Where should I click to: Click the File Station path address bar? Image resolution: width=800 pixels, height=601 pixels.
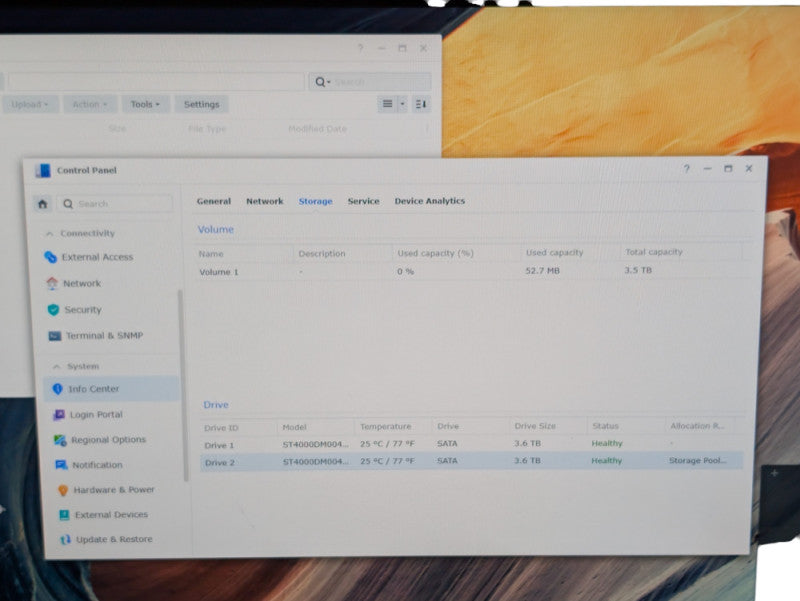point(156,82)
